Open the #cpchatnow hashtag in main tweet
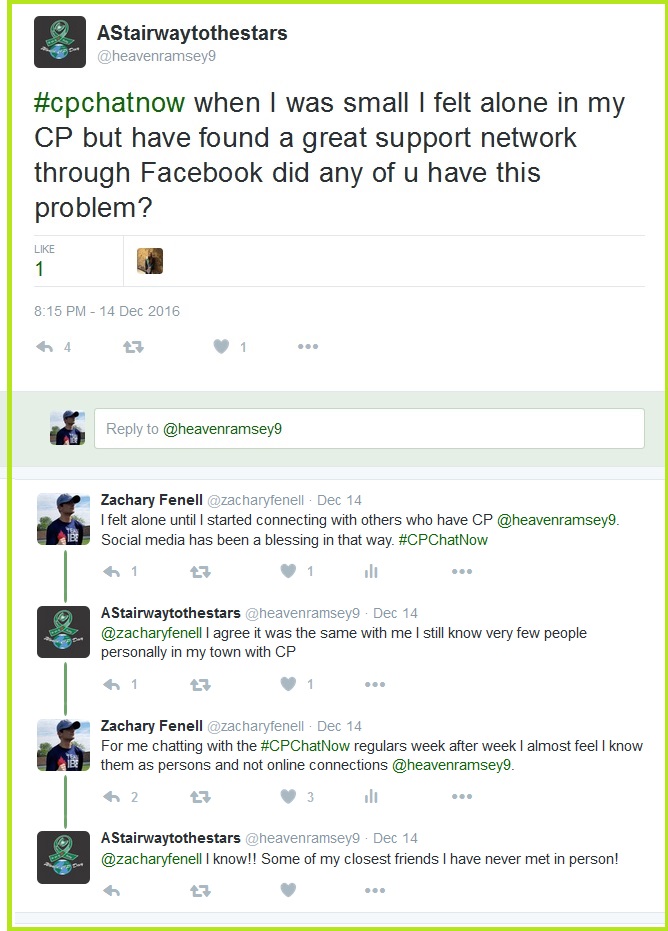 (110, 103)
